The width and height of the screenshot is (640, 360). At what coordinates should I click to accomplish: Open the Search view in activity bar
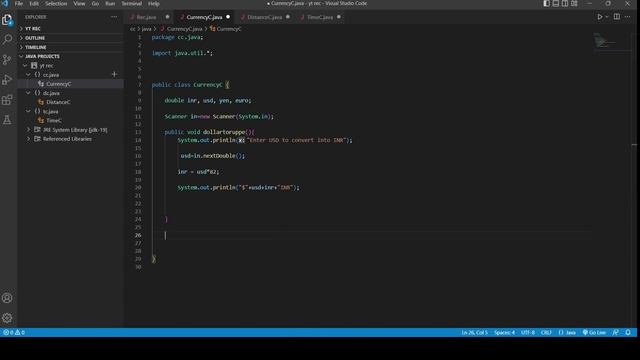7,40
